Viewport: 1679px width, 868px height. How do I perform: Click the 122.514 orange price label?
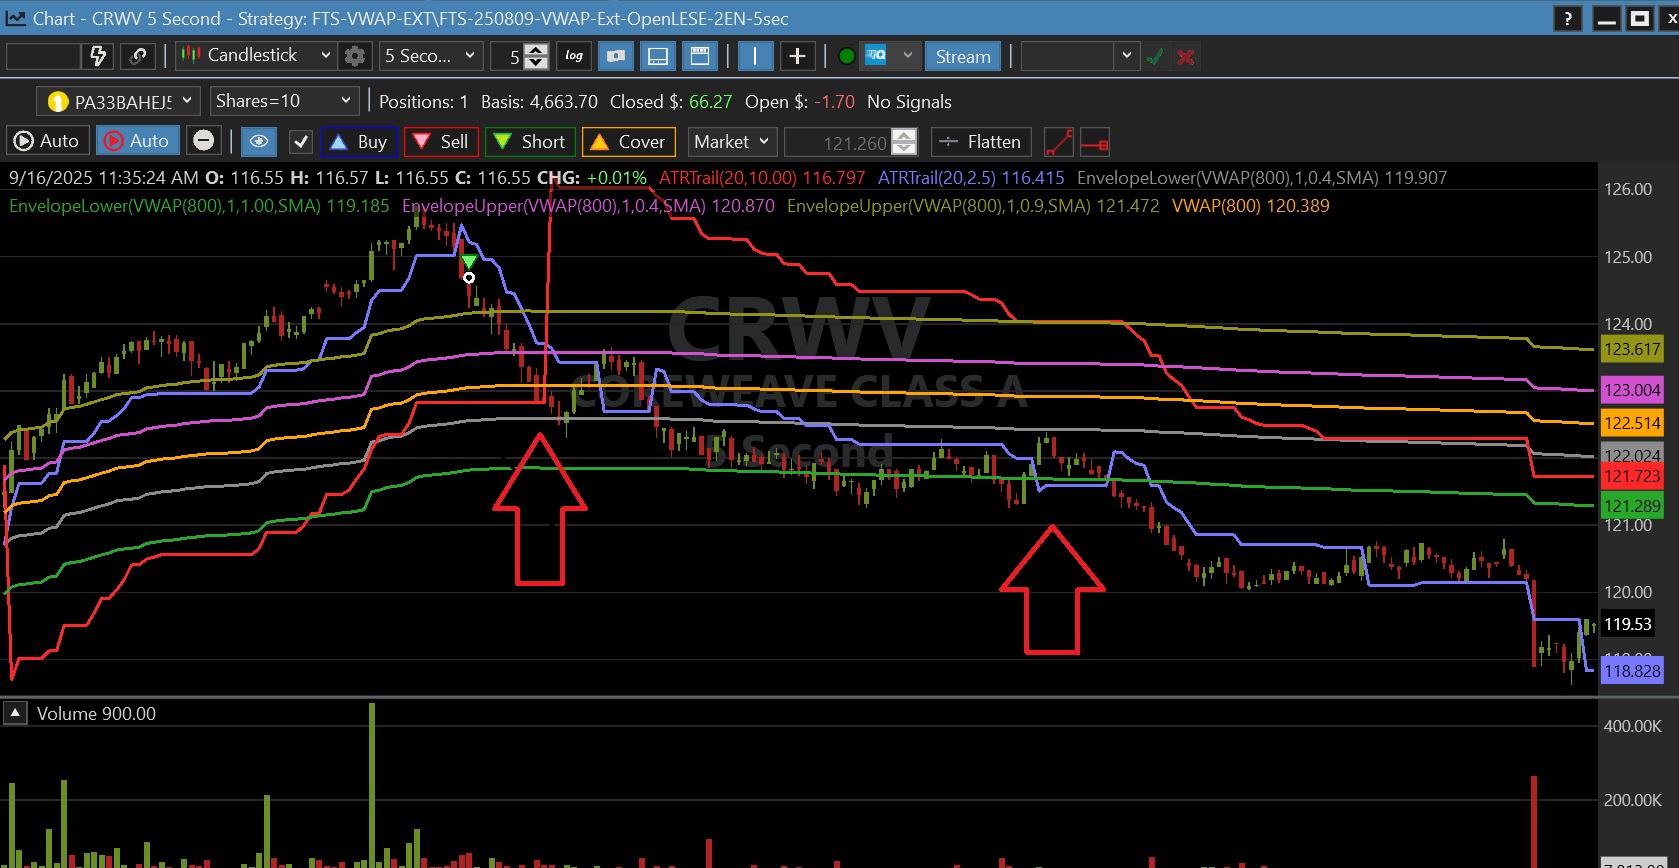point(1632,423)
